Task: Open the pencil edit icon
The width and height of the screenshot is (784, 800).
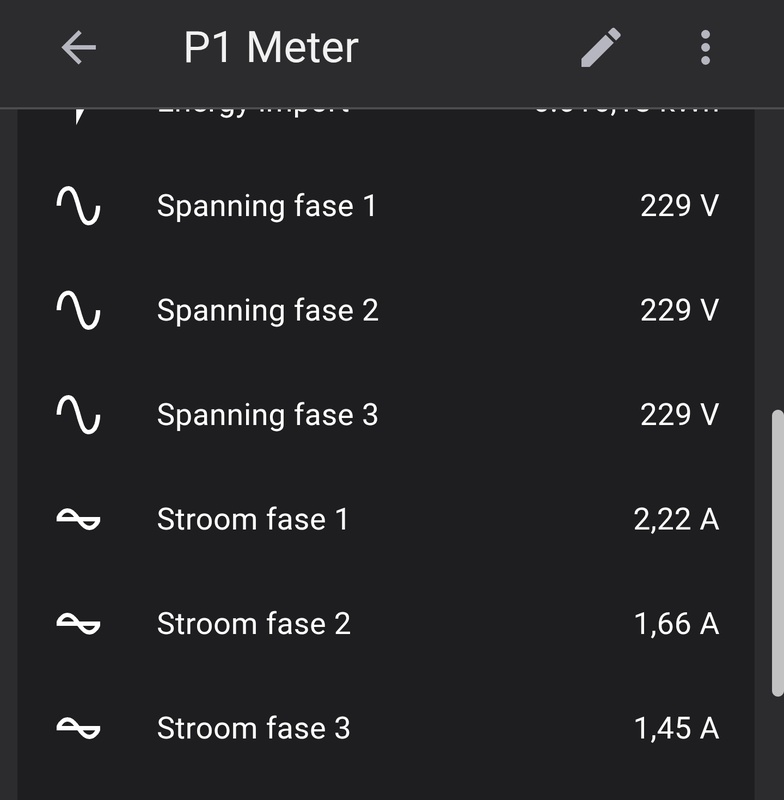Action: [601, 47]
